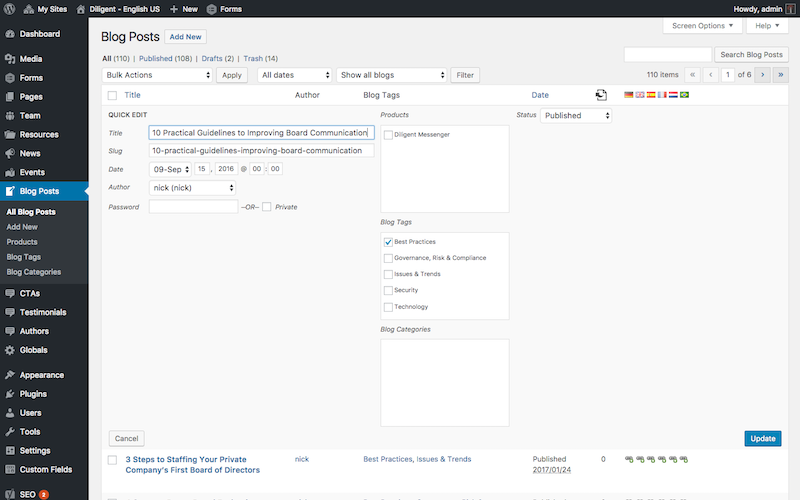The image size is (800, 500).
Task: Click the blog posts search field
Action: [x=668, y=55]
